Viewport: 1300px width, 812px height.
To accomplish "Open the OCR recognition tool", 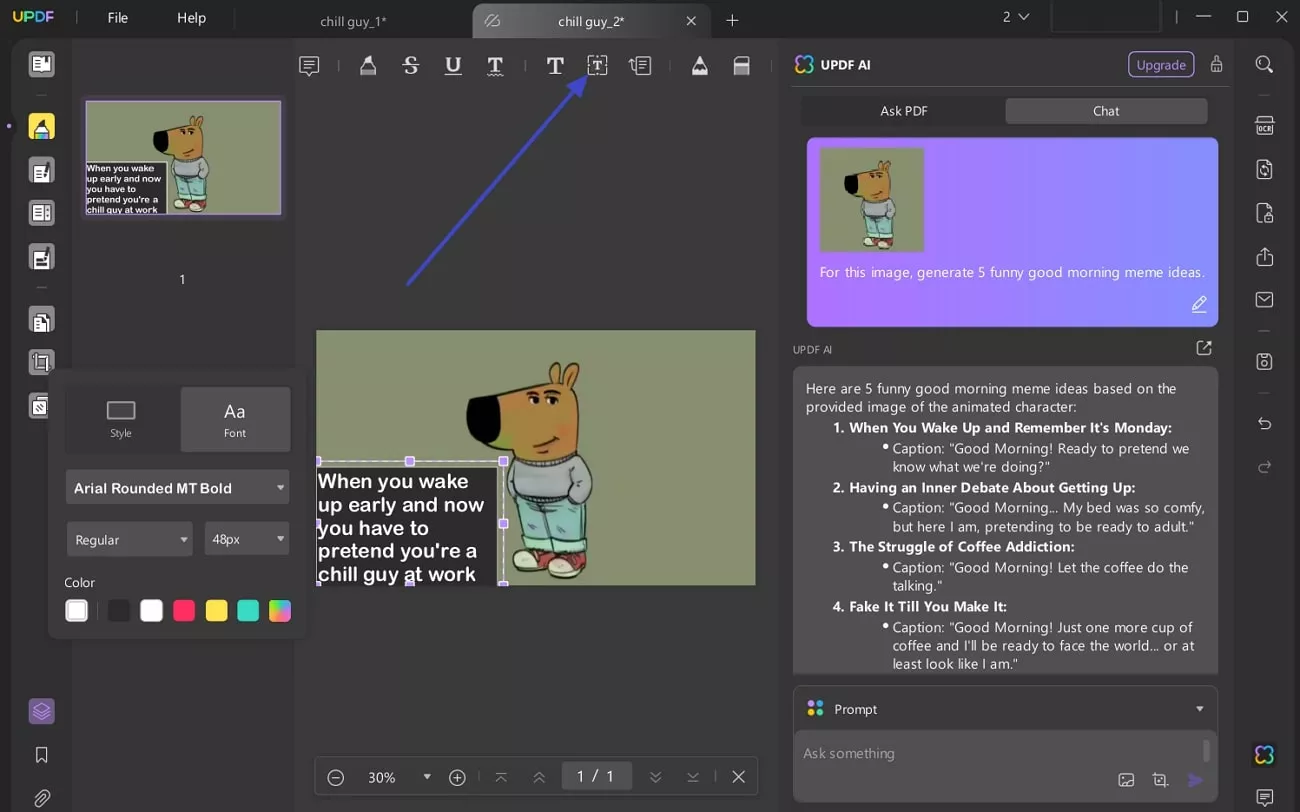I will [x=1264, y=126].
